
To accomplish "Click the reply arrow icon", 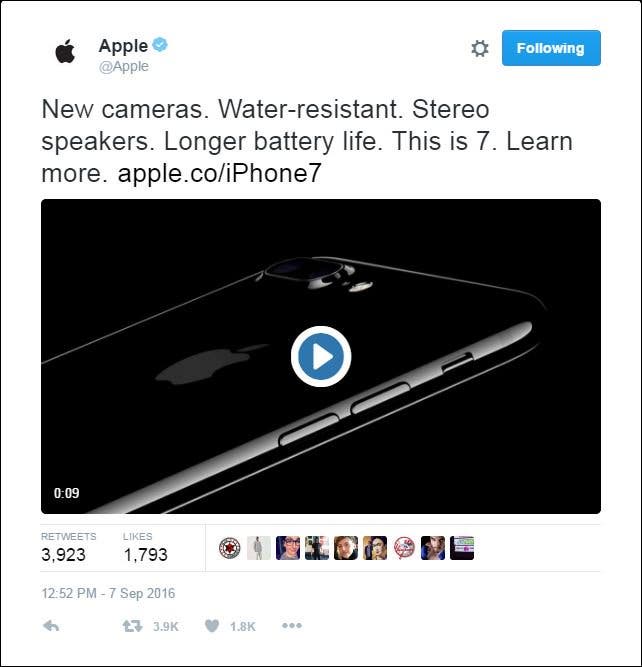I will [x=51, y=626].
